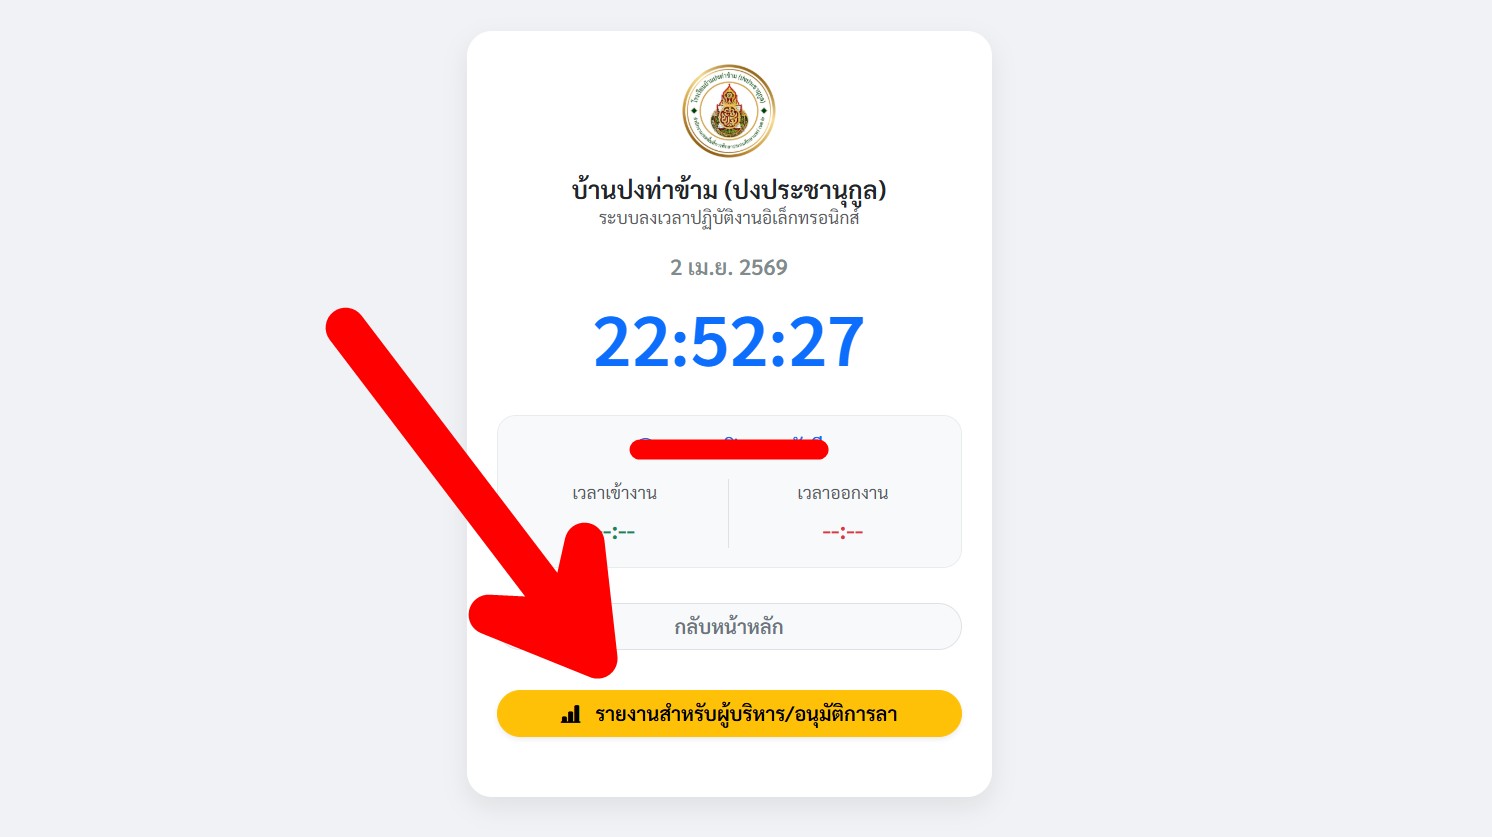
Task: Click word อนุมัติการลา on the yellow button
Action: point(846,714)
